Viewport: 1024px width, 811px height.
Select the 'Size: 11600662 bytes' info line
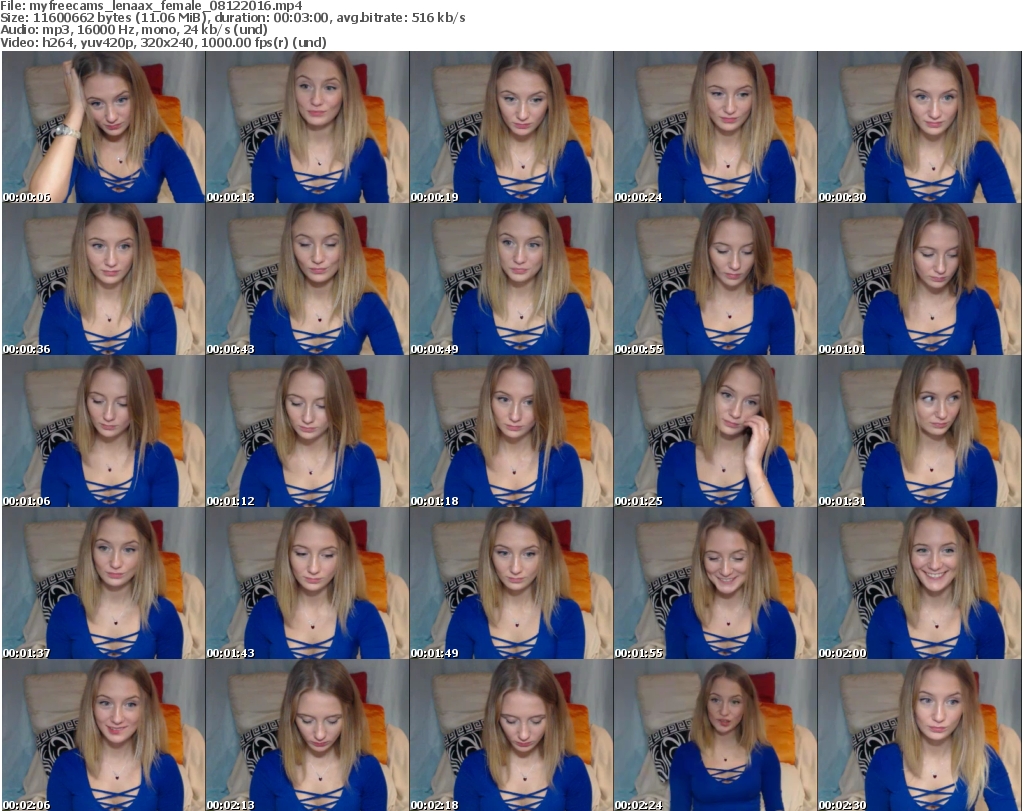tap(232, 18)
